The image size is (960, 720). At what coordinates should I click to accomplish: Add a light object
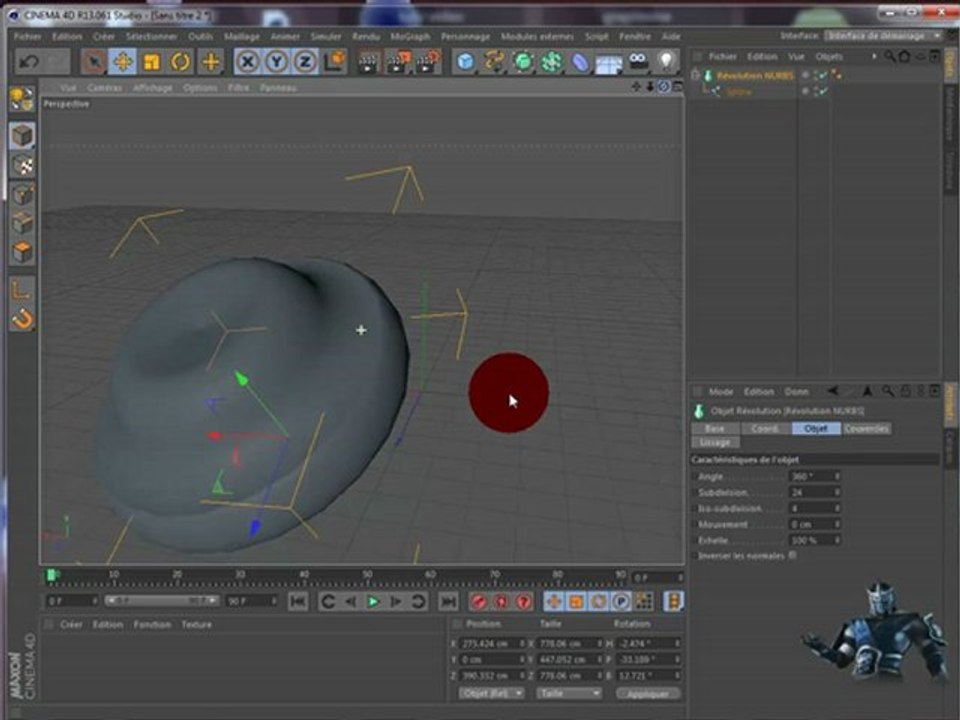pyautogui.click(x=667, y=62)
